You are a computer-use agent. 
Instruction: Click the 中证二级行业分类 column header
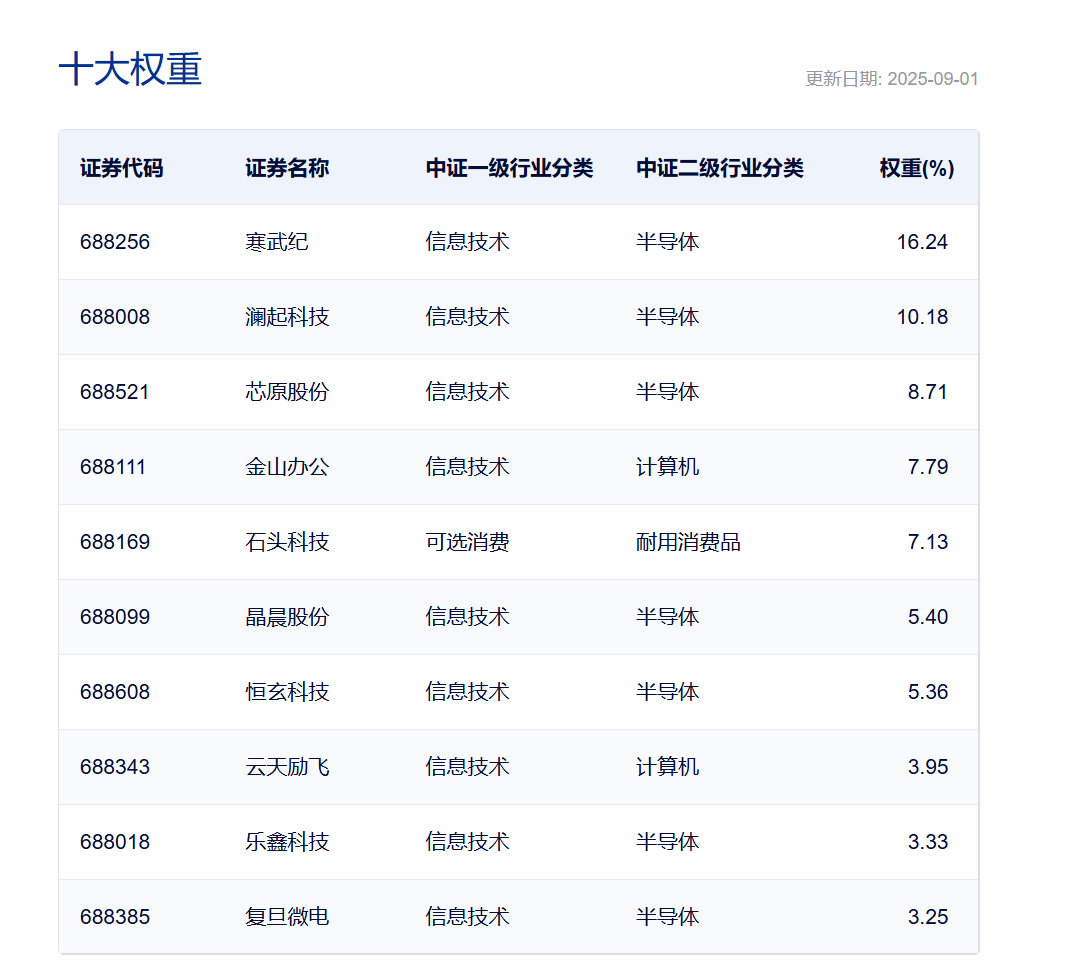click(719, 168)
